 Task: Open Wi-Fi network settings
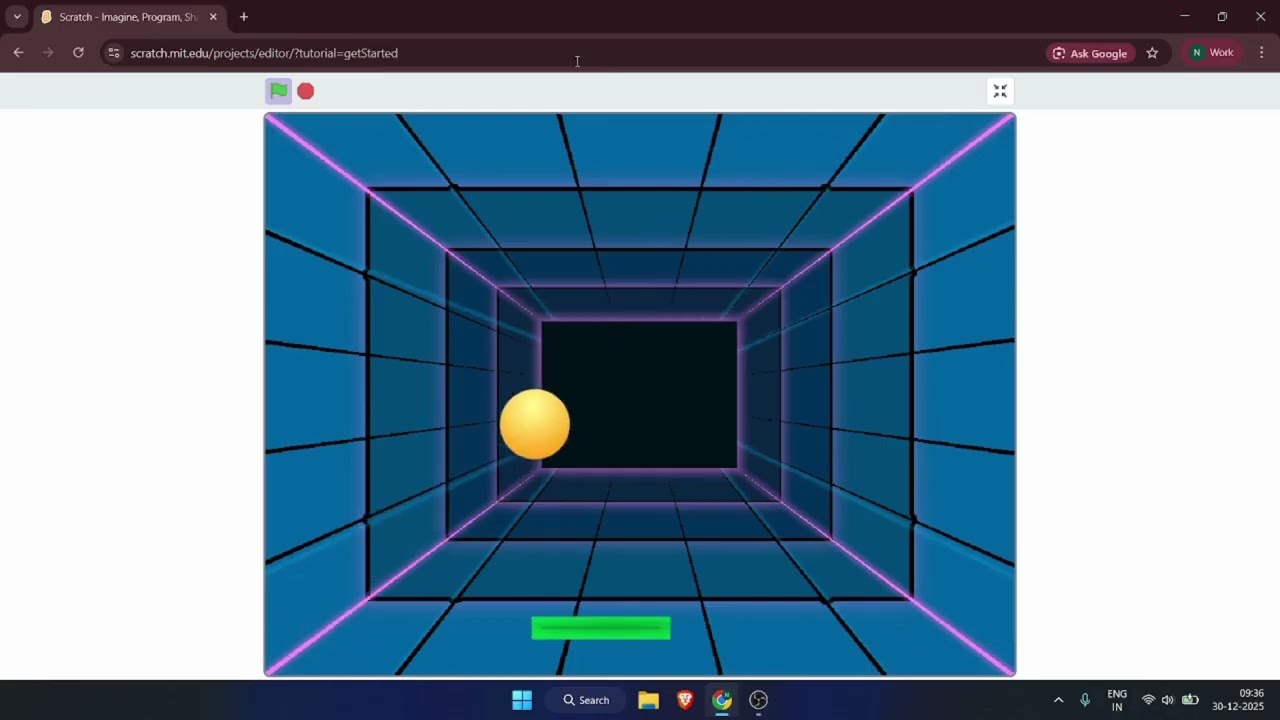coord(1148,700)
